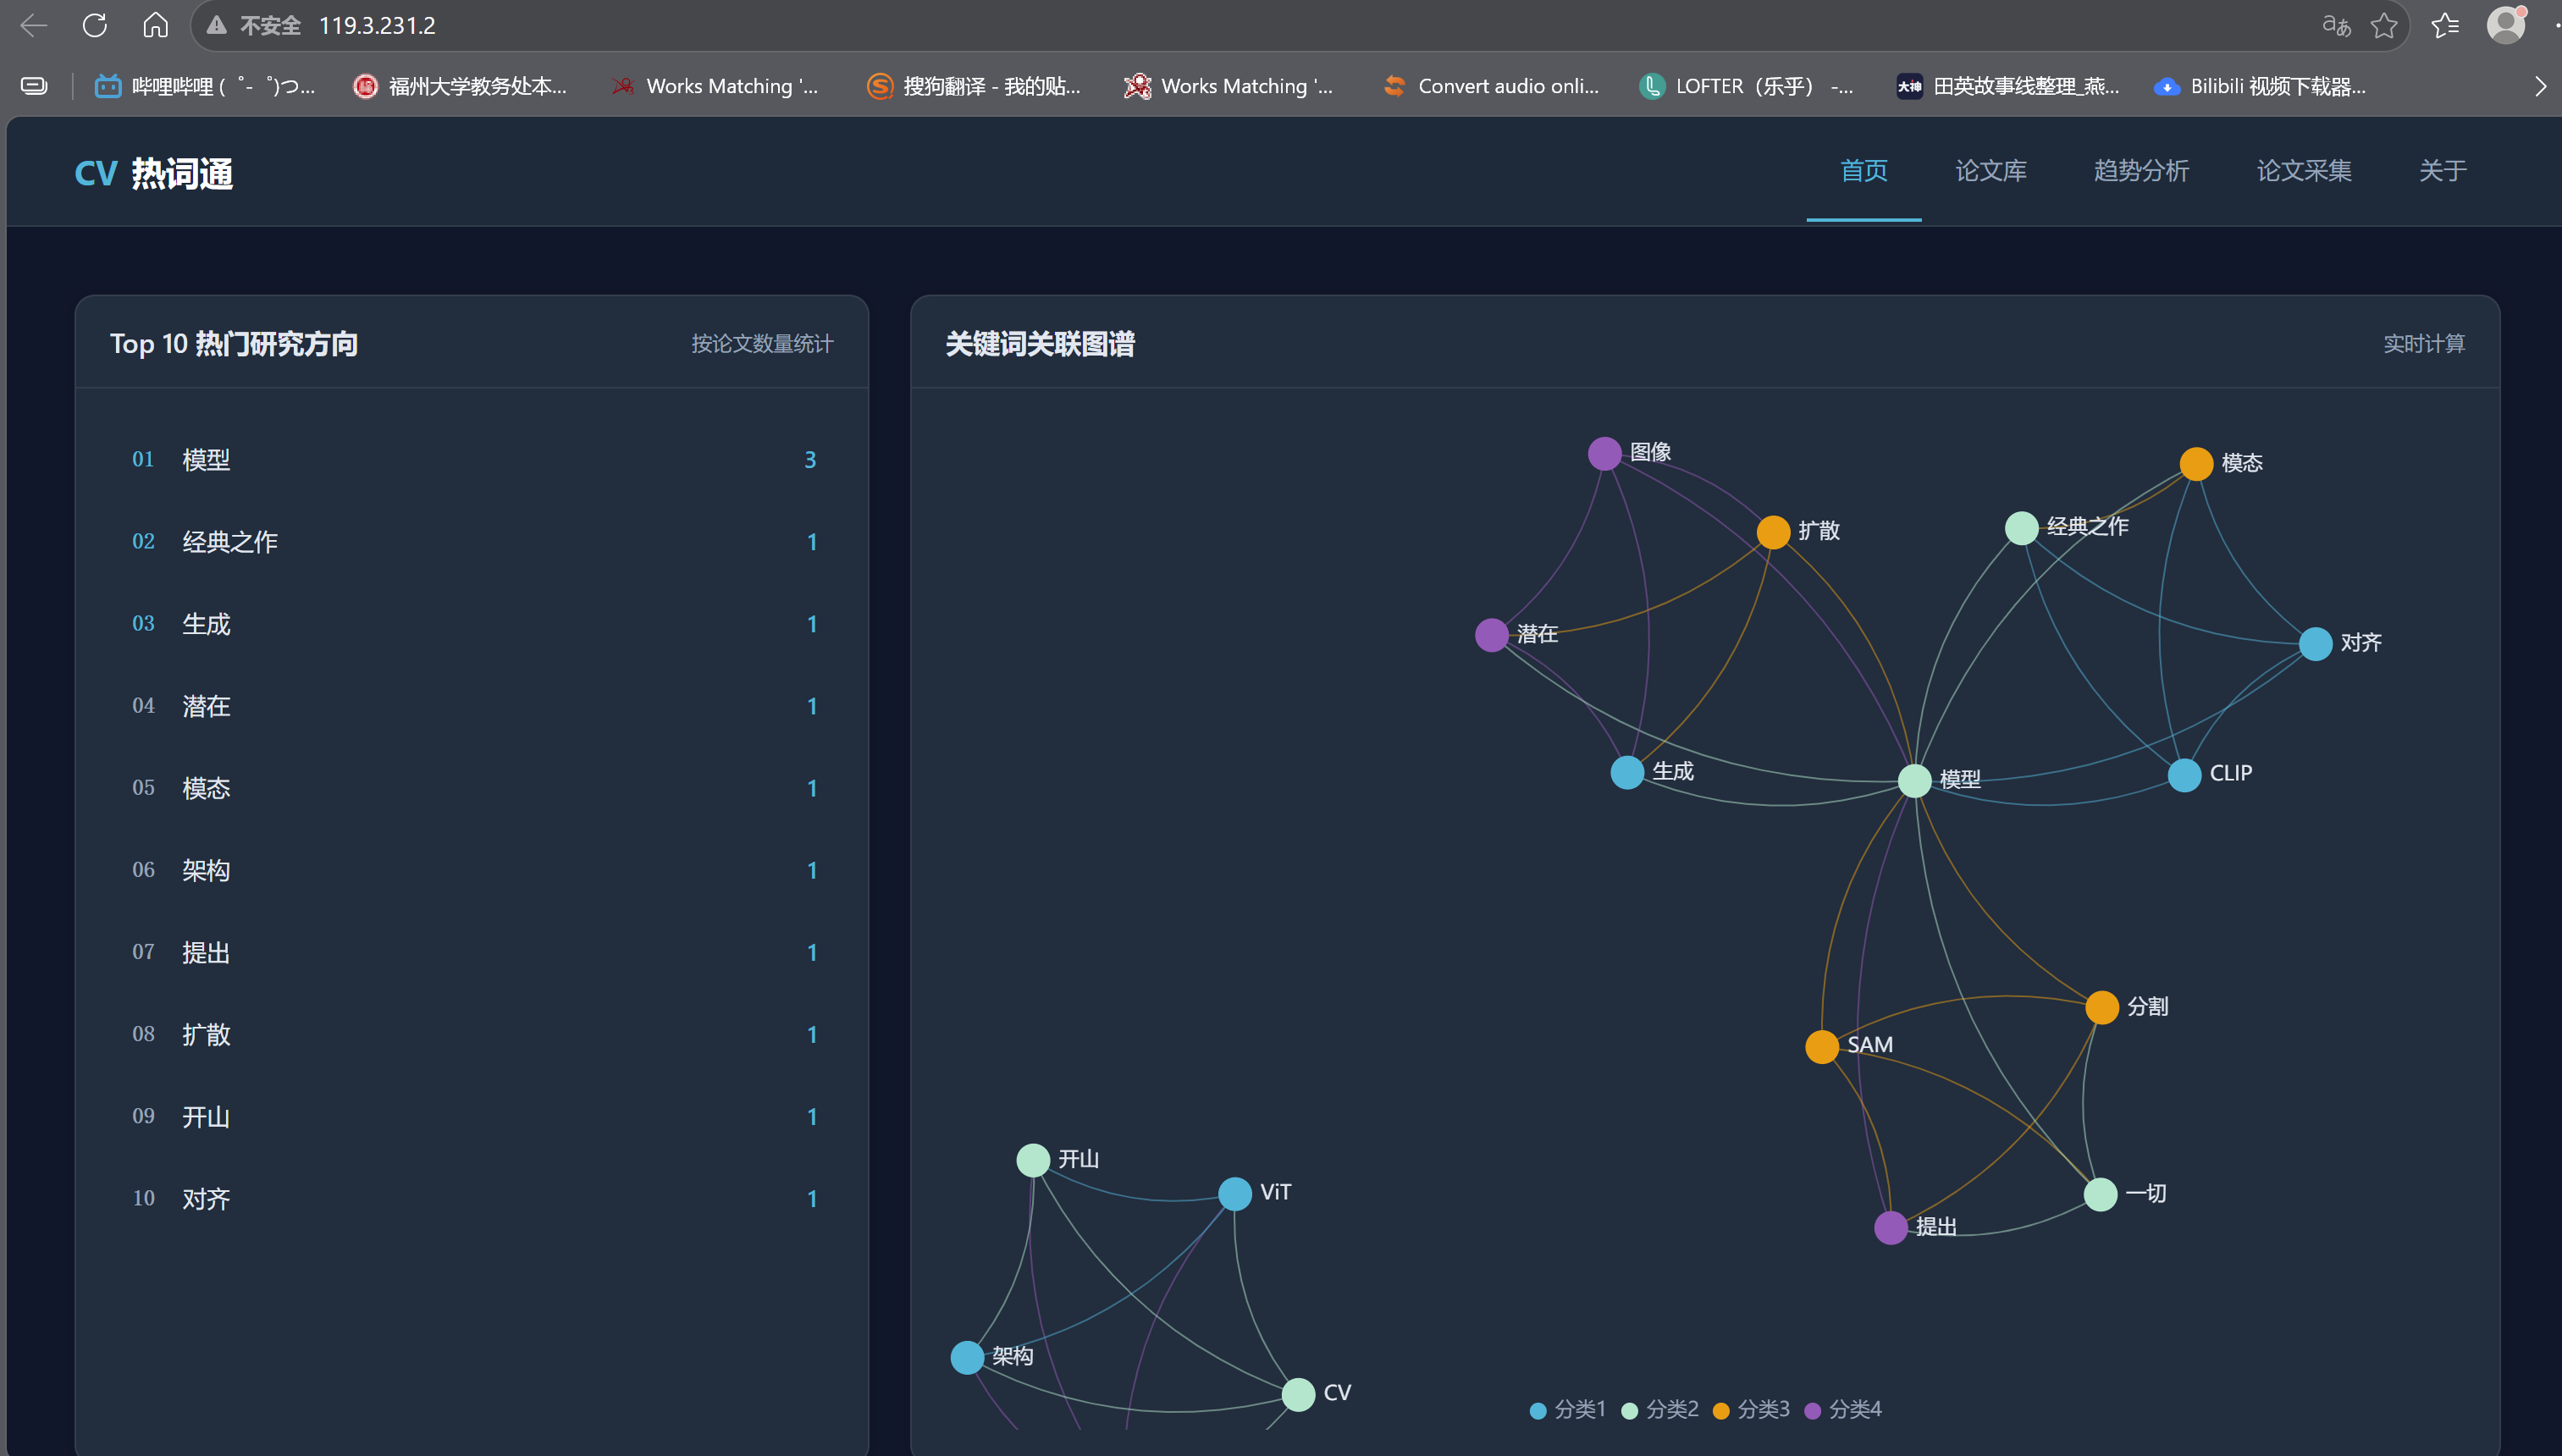This screenshot has width=2562, height=1456.
Task: Open the 关于 tab
Action: point(2443,171)
